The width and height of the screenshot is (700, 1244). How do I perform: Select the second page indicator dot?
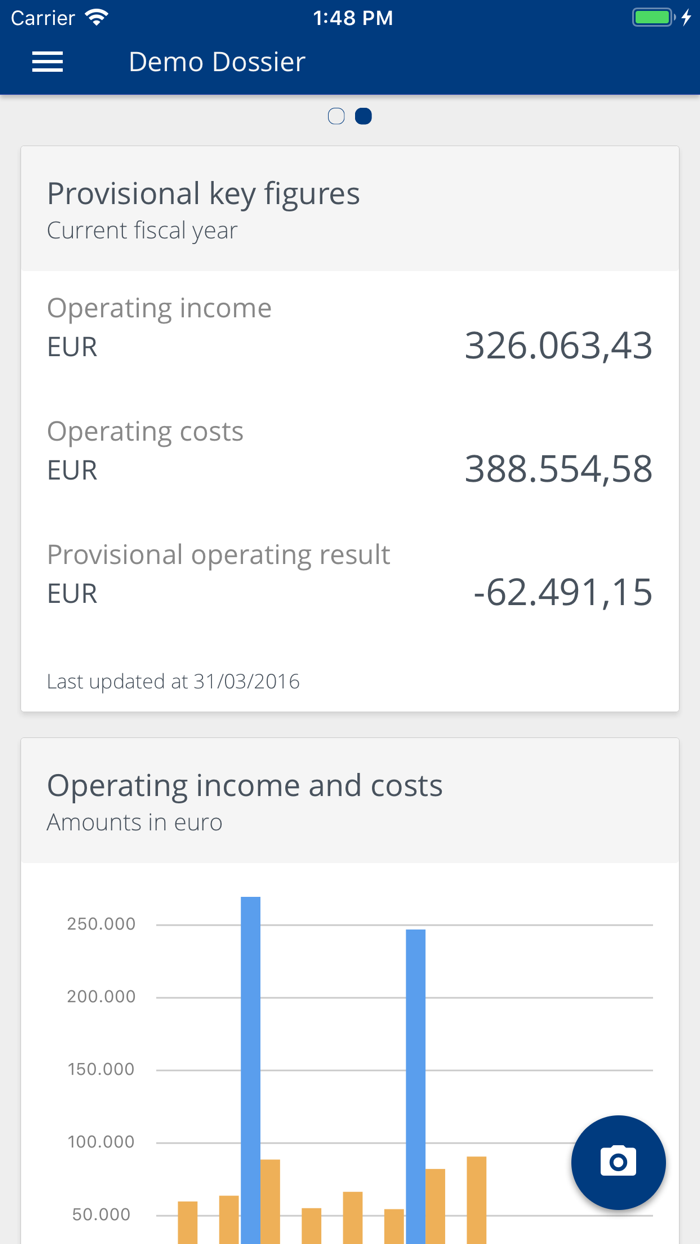364,117
